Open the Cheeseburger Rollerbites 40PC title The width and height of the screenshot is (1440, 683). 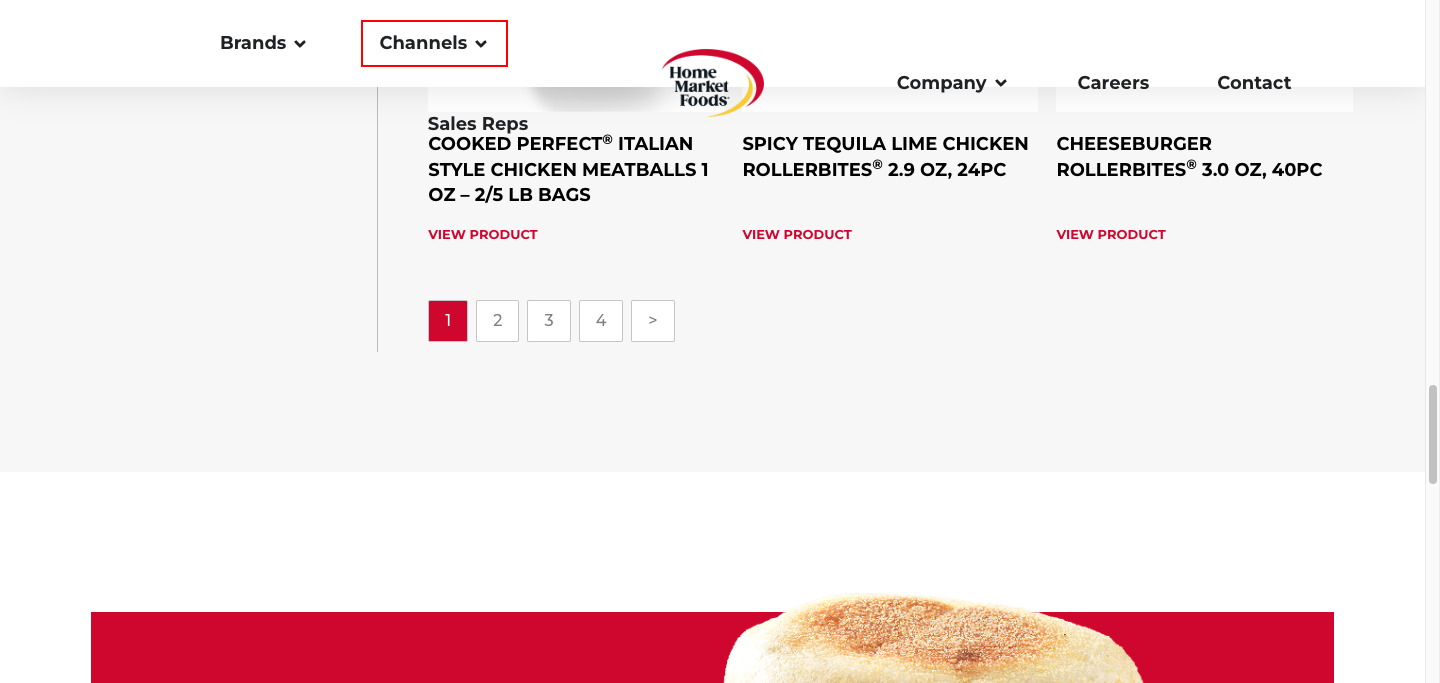[x=1189, y=157]
